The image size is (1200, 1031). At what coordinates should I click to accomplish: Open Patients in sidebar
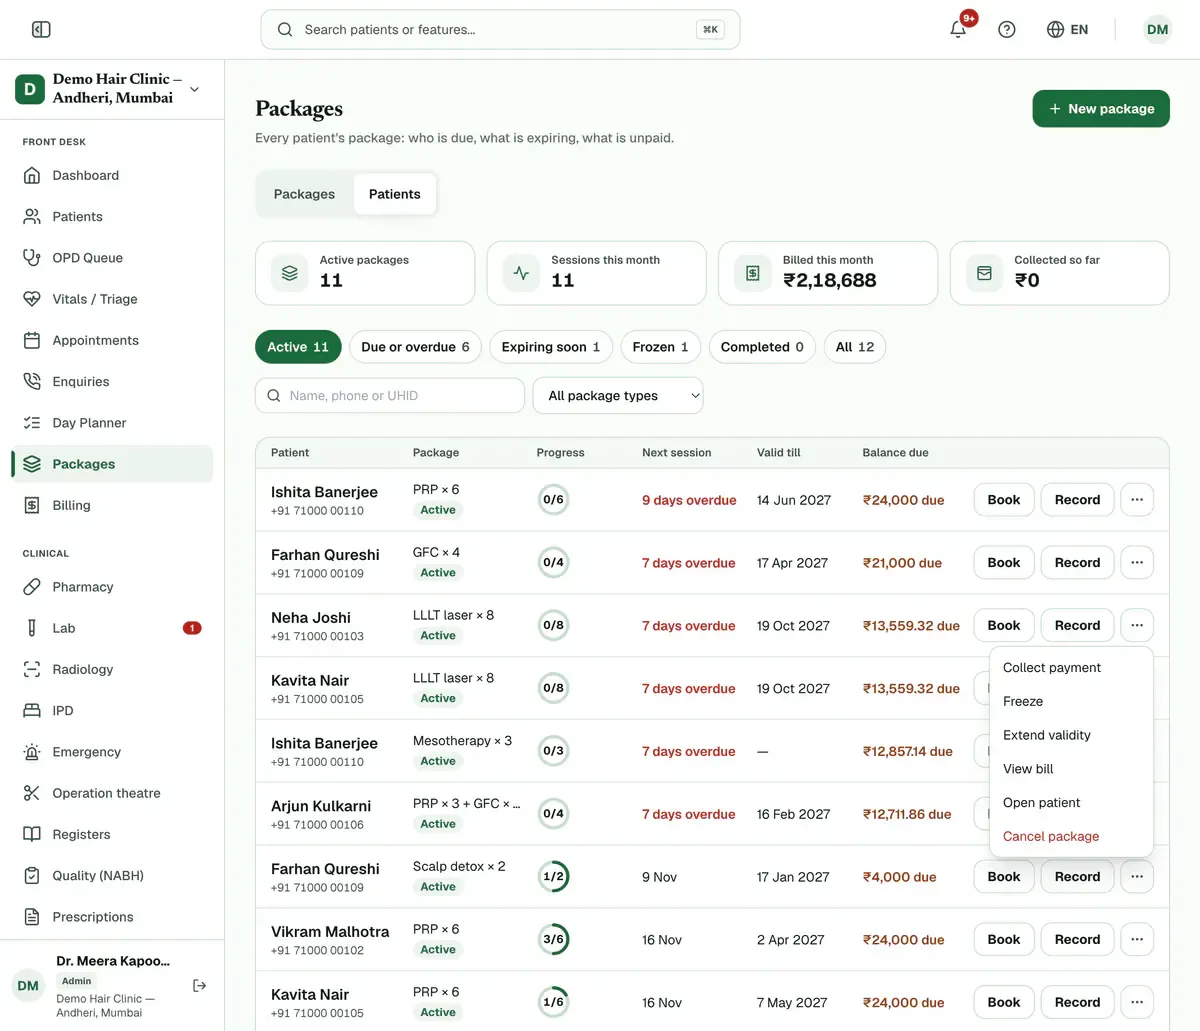[x=112, y=216]
